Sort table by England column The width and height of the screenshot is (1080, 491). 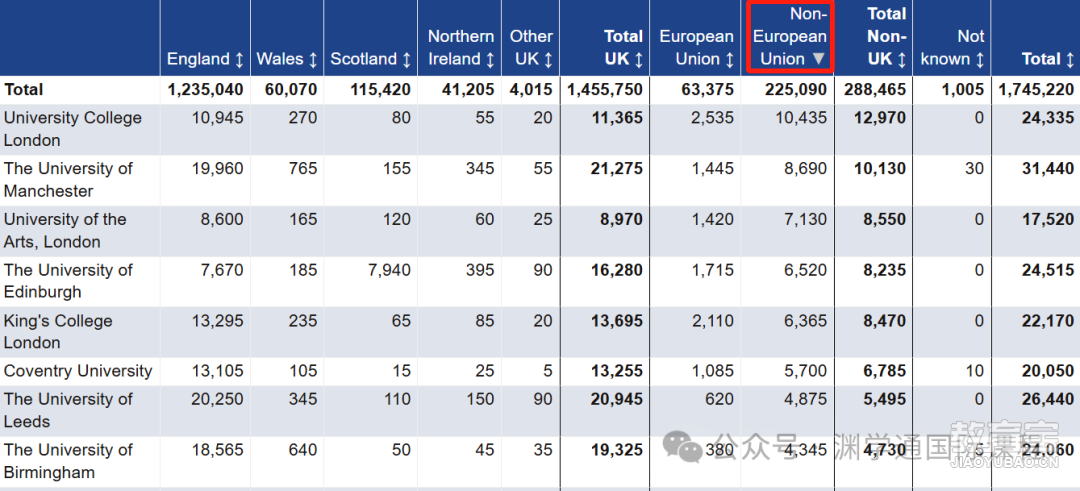click(x=205, y=59)
